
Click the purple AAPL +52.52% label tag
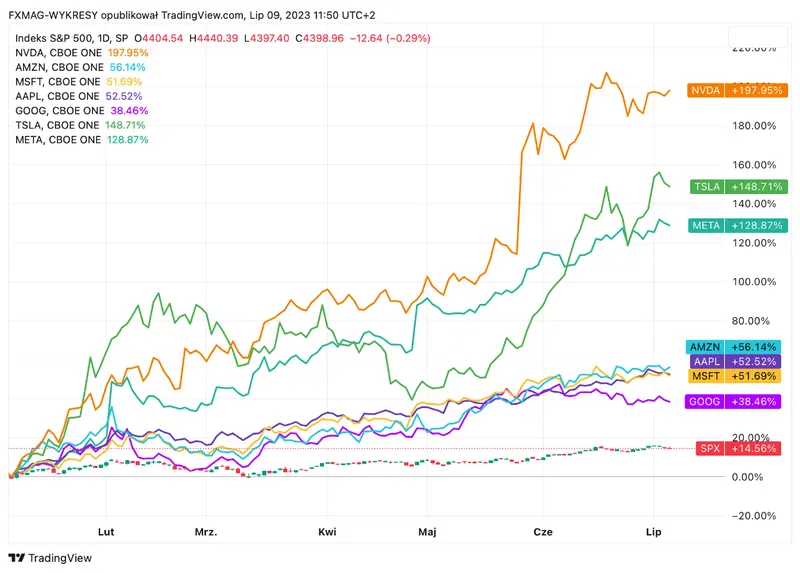[737, 360]
